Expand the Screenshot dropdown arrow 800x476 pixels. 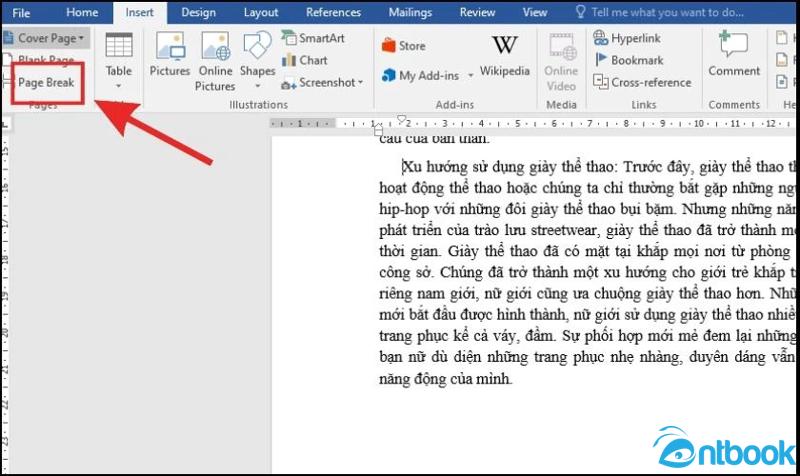coord(361,82)
